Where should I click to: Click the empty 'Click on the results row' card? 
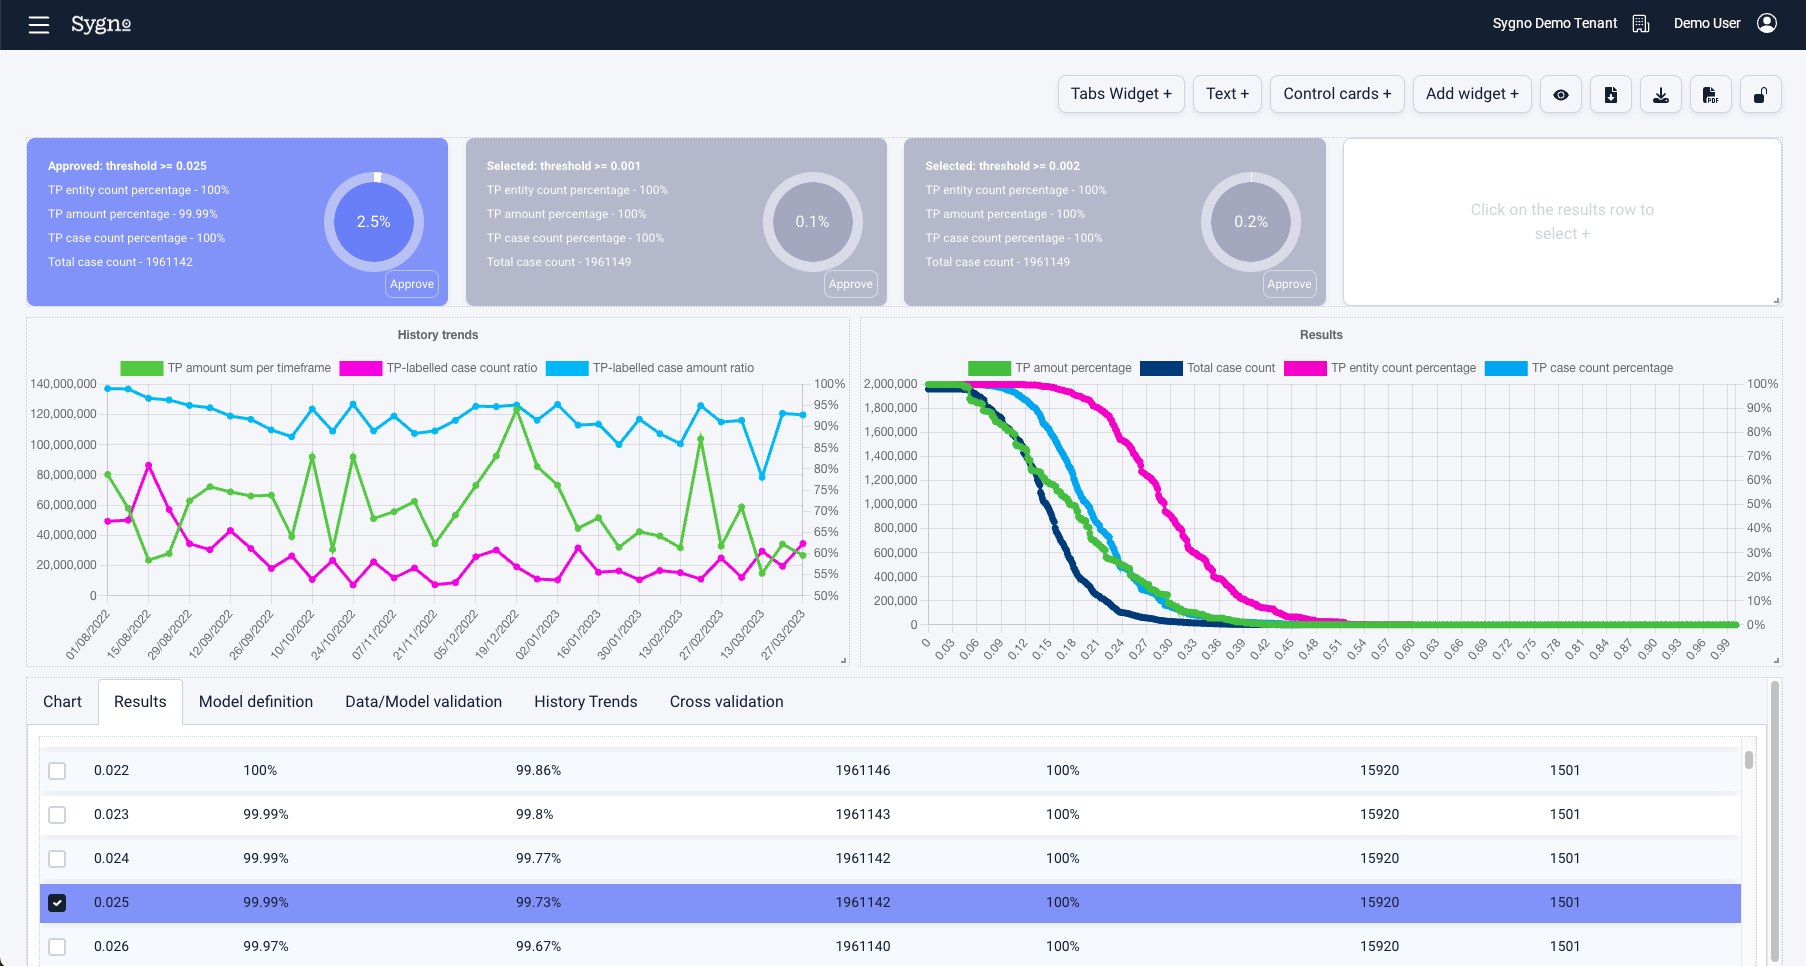[x=1561, y=222]
